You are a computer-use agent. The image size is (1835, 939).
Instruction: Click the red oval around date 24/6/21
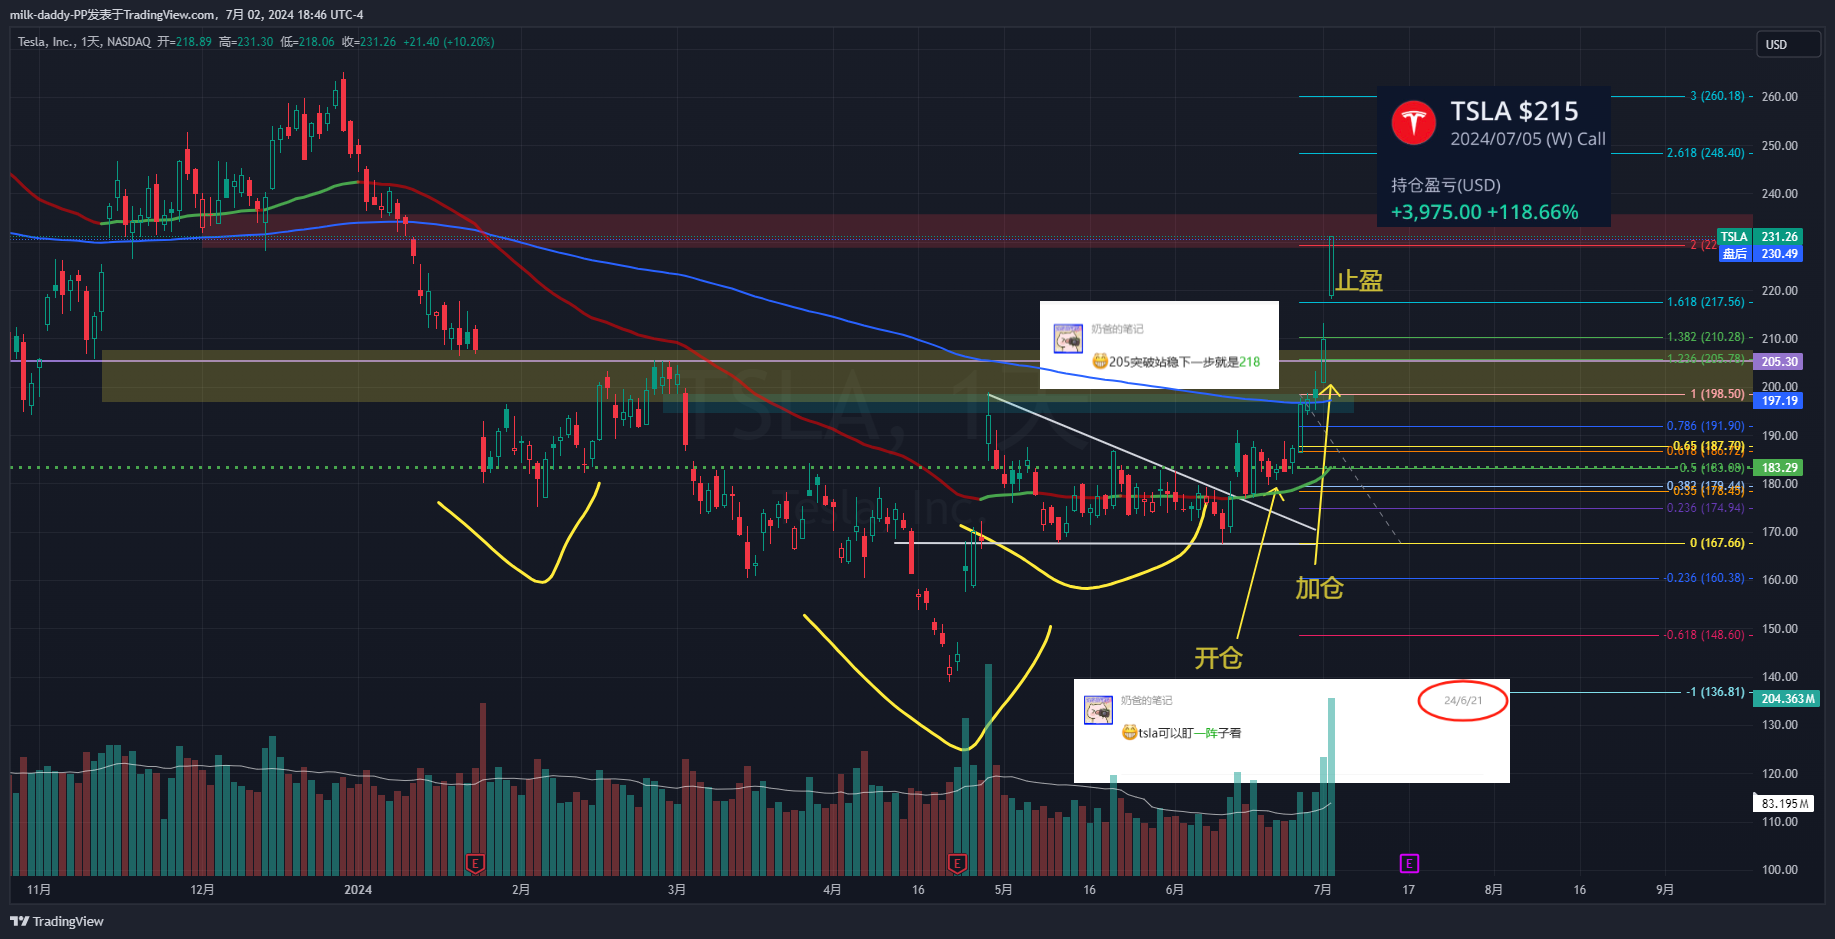point(1462,701)
